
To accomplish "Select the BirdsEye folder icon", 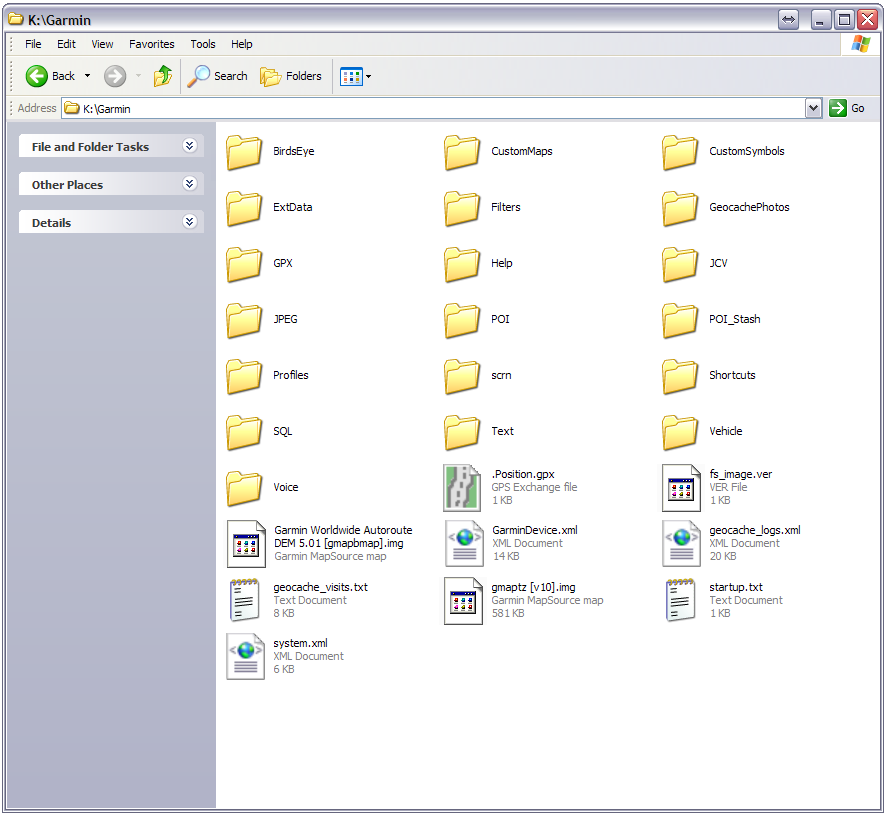I will pyautogui.click(x=244, y=152).
